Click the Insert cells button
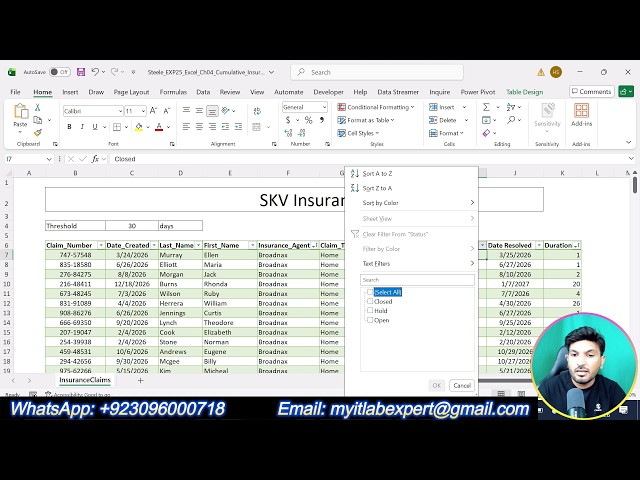 tap(442, 107)
